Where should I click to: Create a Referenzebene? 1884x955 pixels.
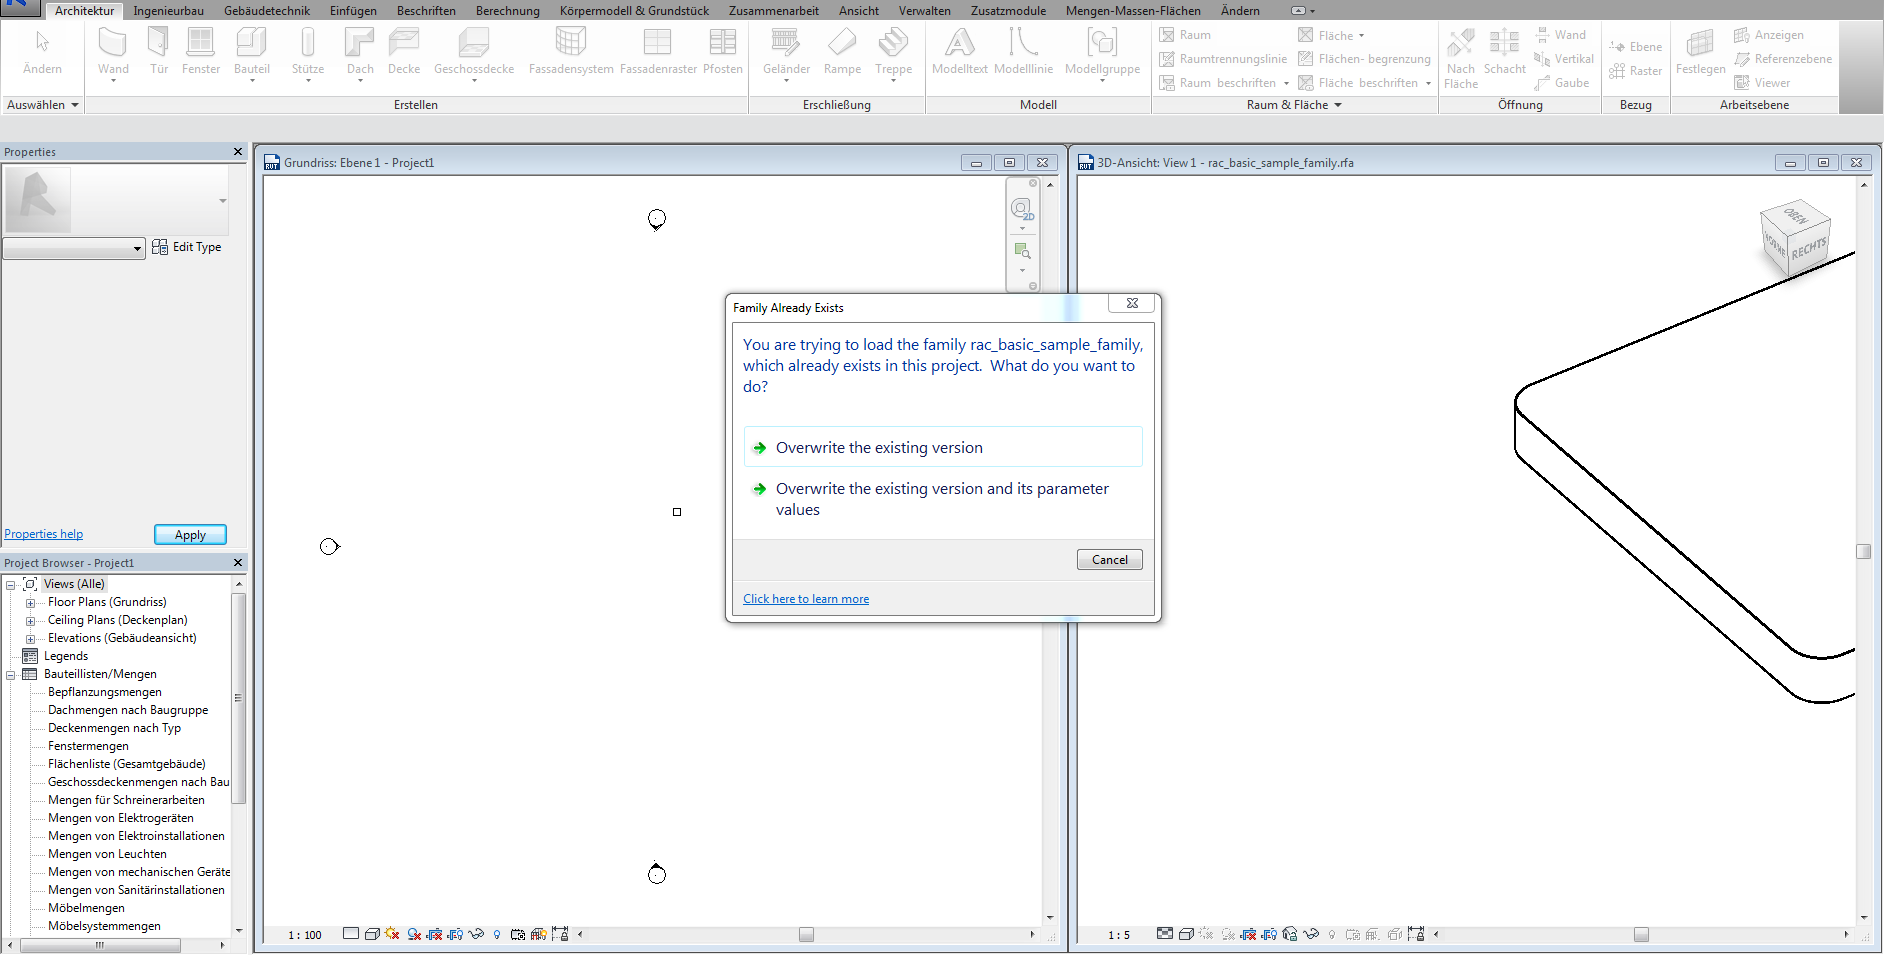click(1783, 58)
